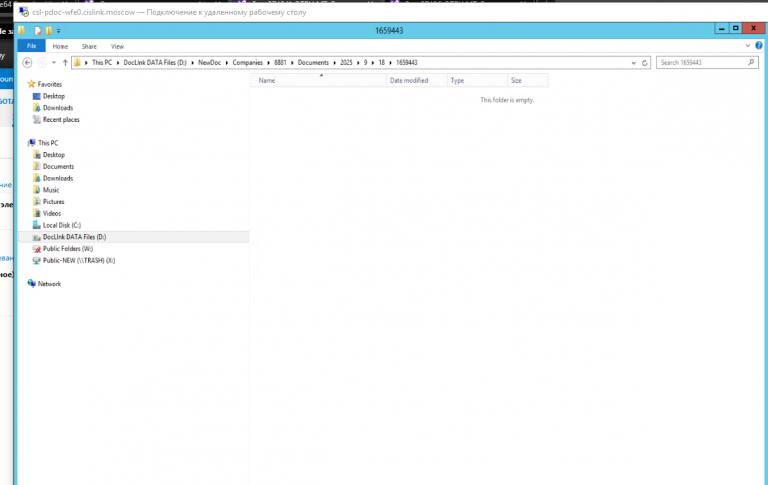768x485 pixels.
Task: Open the File menu
Action: 31,46
